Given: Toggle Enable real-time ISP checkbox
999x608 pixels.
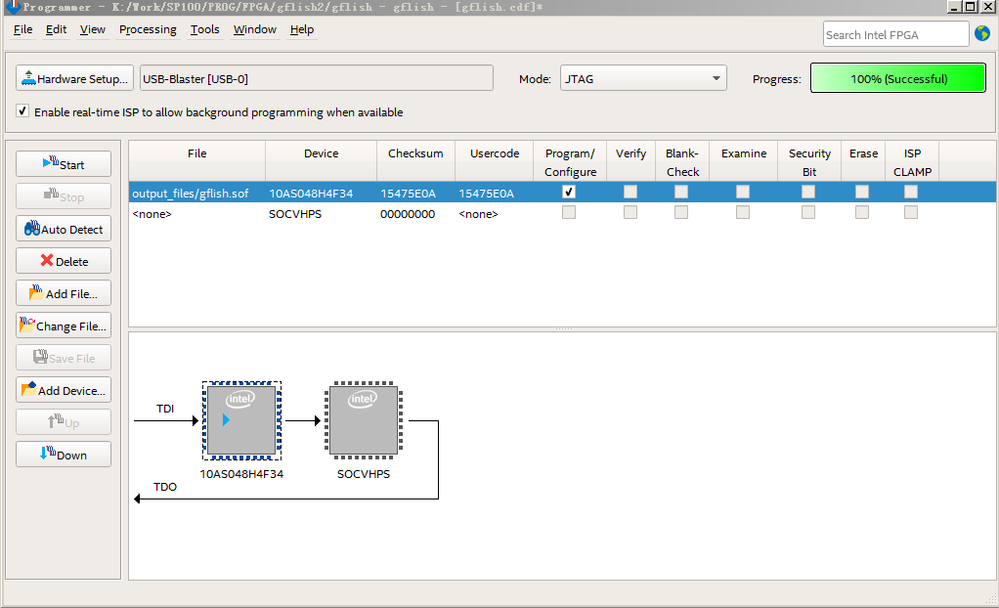Looking at the screenshot, I should point(22,111).
